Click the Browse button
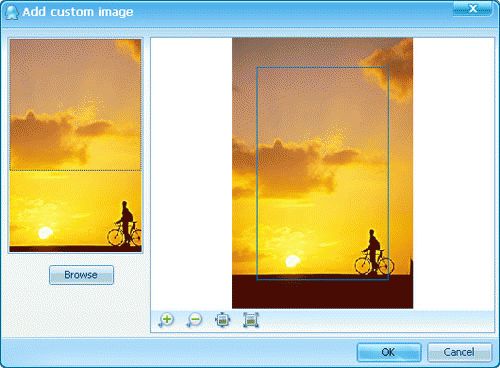 pyautogui.click(x=81, y=275)
